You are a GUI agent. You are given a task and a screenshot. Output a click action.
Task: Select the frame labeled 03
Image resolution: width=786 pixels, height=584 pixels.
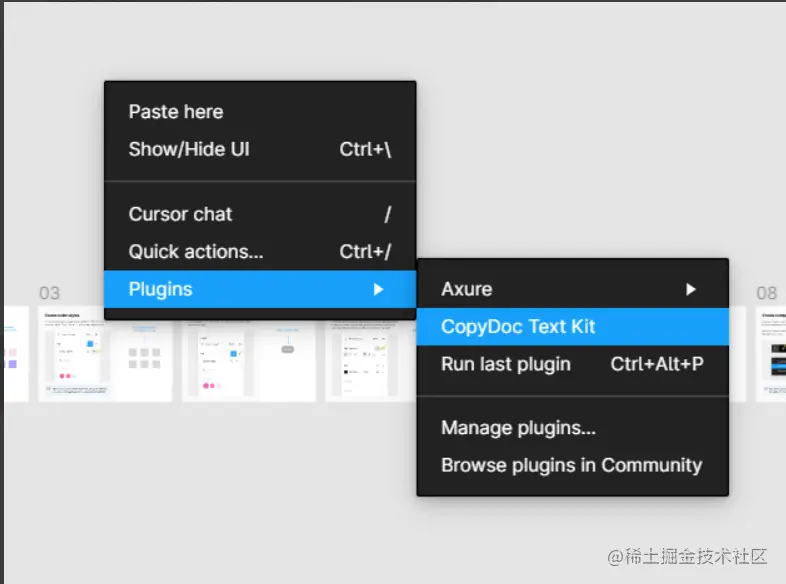point(50,293)
